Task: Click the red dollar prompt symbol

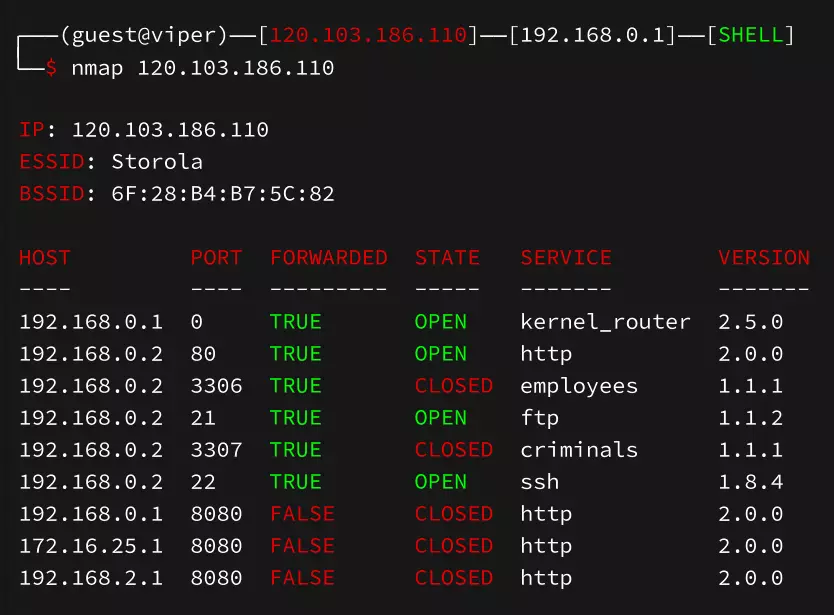Action: [51, 68]
